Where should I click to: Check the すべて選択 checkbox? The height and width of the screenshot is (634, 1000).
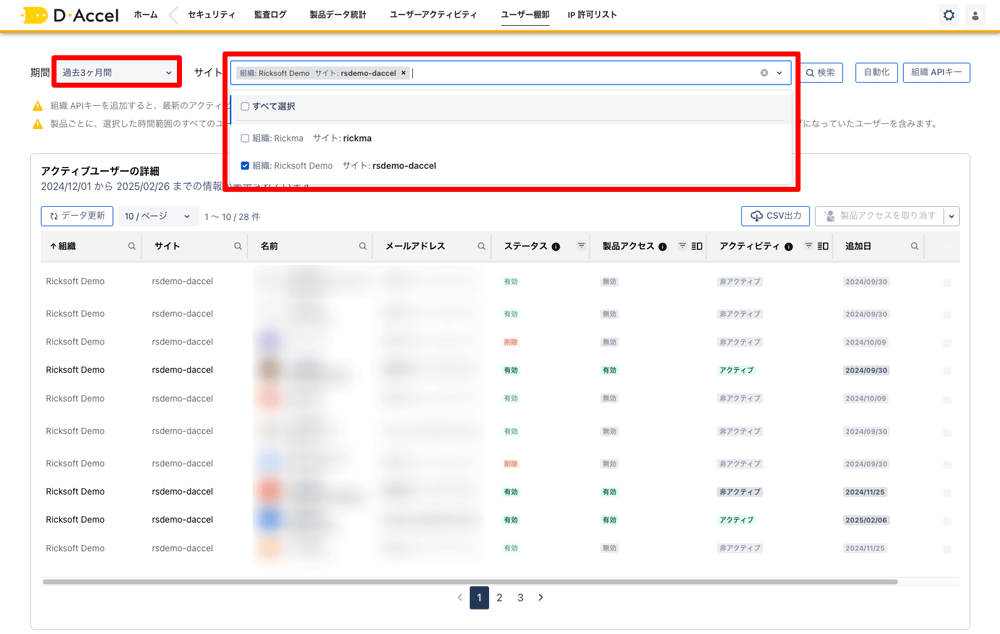point(245,107)
